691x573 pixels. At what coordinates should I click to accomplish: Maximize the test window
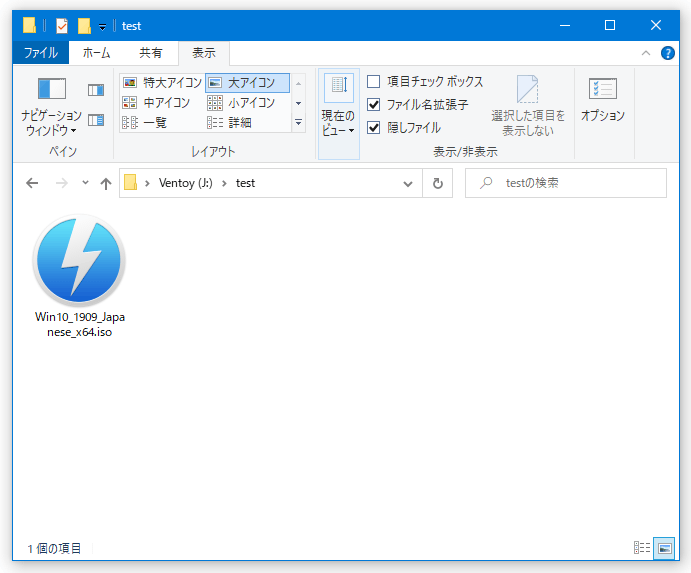[610, 26]
